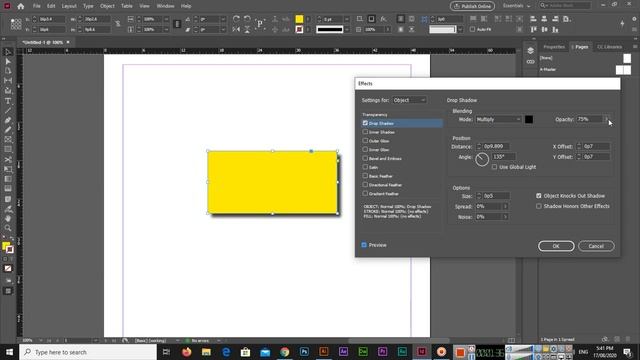Click the shadow angle dial

(x=482, y=159)
